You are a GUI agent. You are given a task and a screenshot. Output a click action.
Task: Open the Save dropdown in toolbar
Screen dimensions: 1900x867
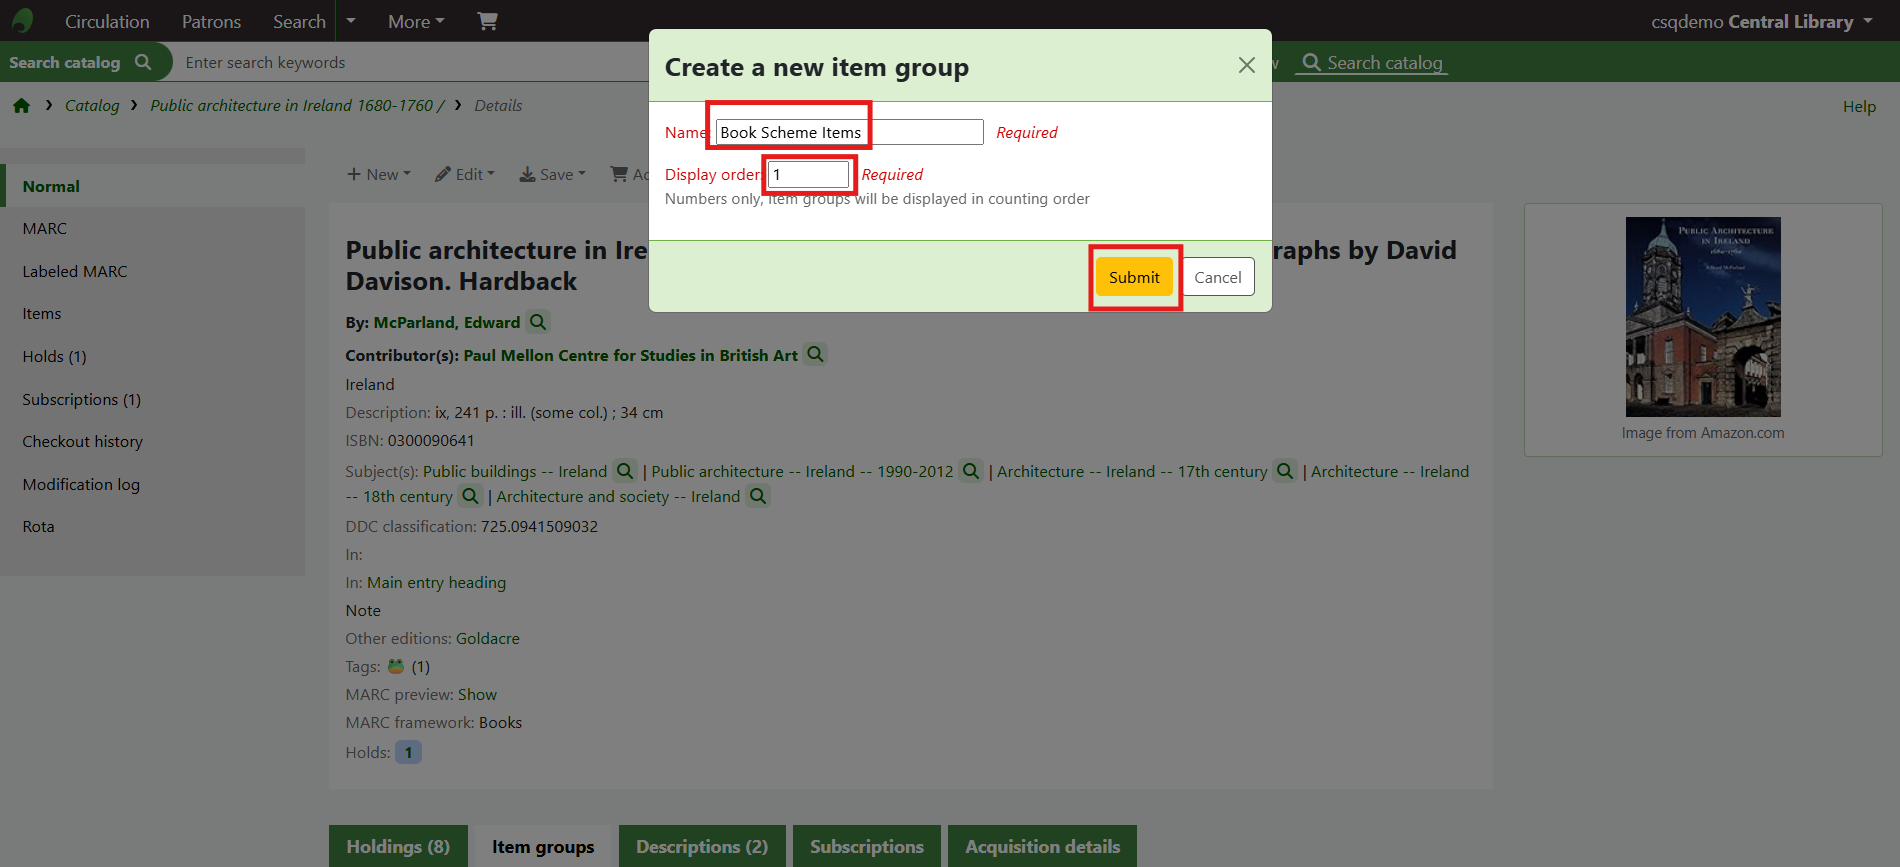pyautogui.click(x=552, y=174)
